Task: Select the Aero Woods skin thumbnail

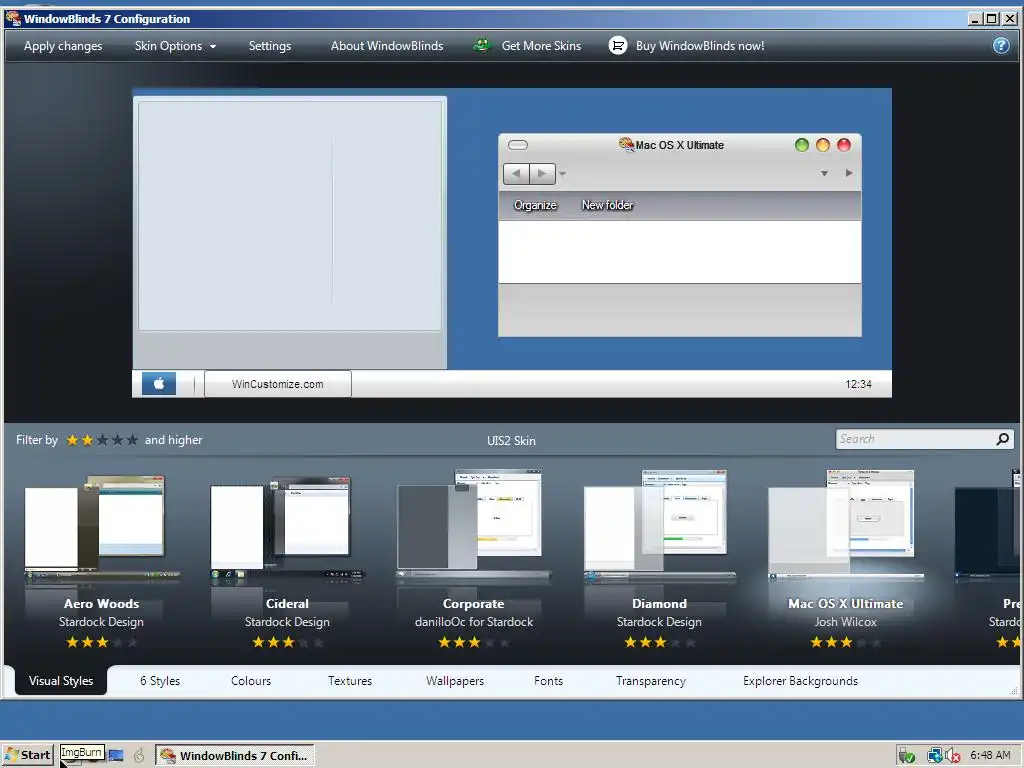Action: (101, 529)
